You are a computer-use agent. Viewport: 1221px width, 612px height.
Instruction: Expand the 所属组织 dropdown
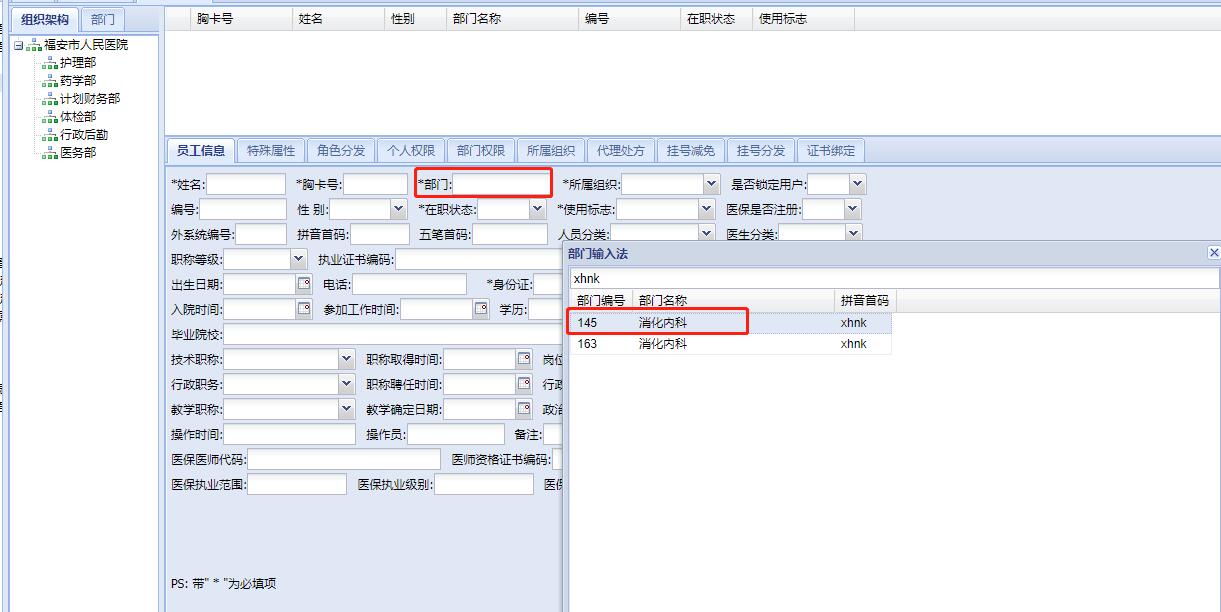tap(711, 184)
